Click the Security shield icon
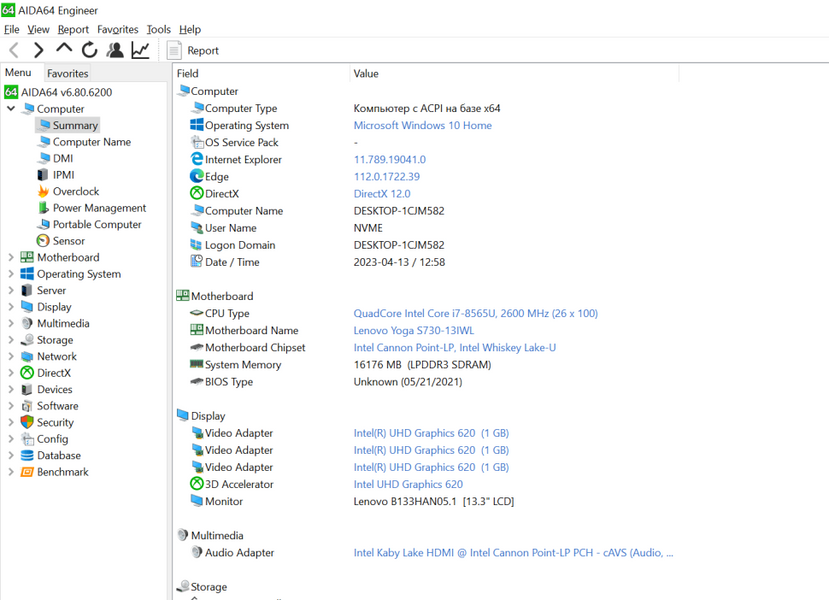This screenshot has height=600, width=829. tap(27, 422)
